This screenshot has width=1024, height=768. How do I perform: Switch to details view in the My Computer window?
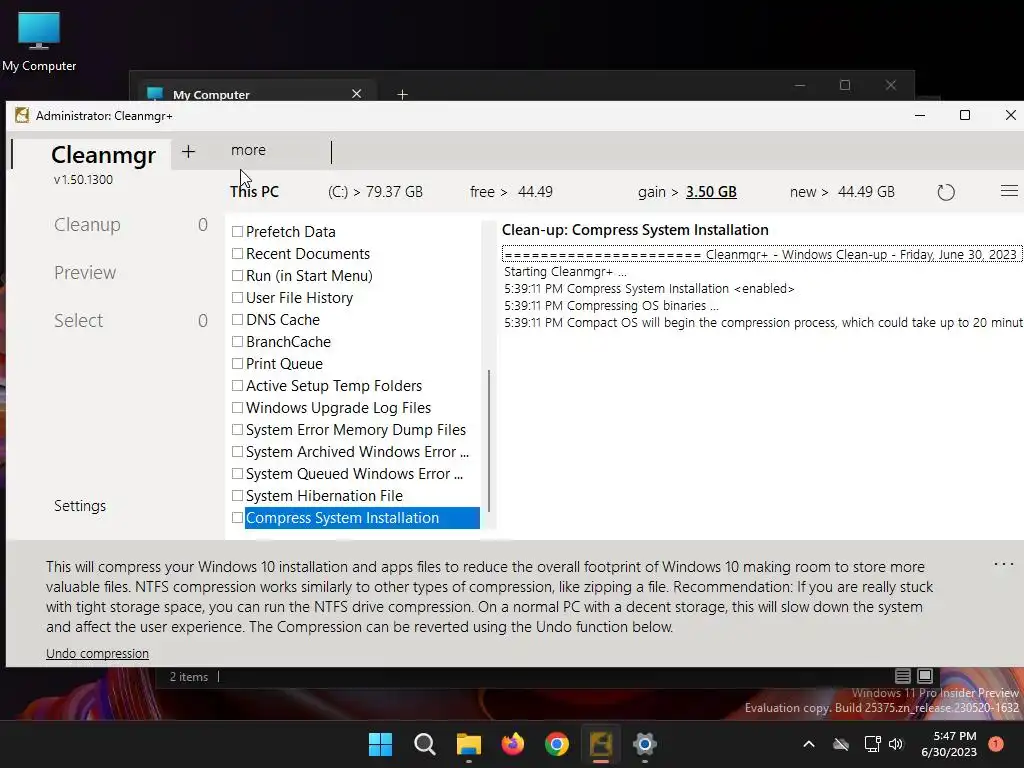tap(903, 676)
